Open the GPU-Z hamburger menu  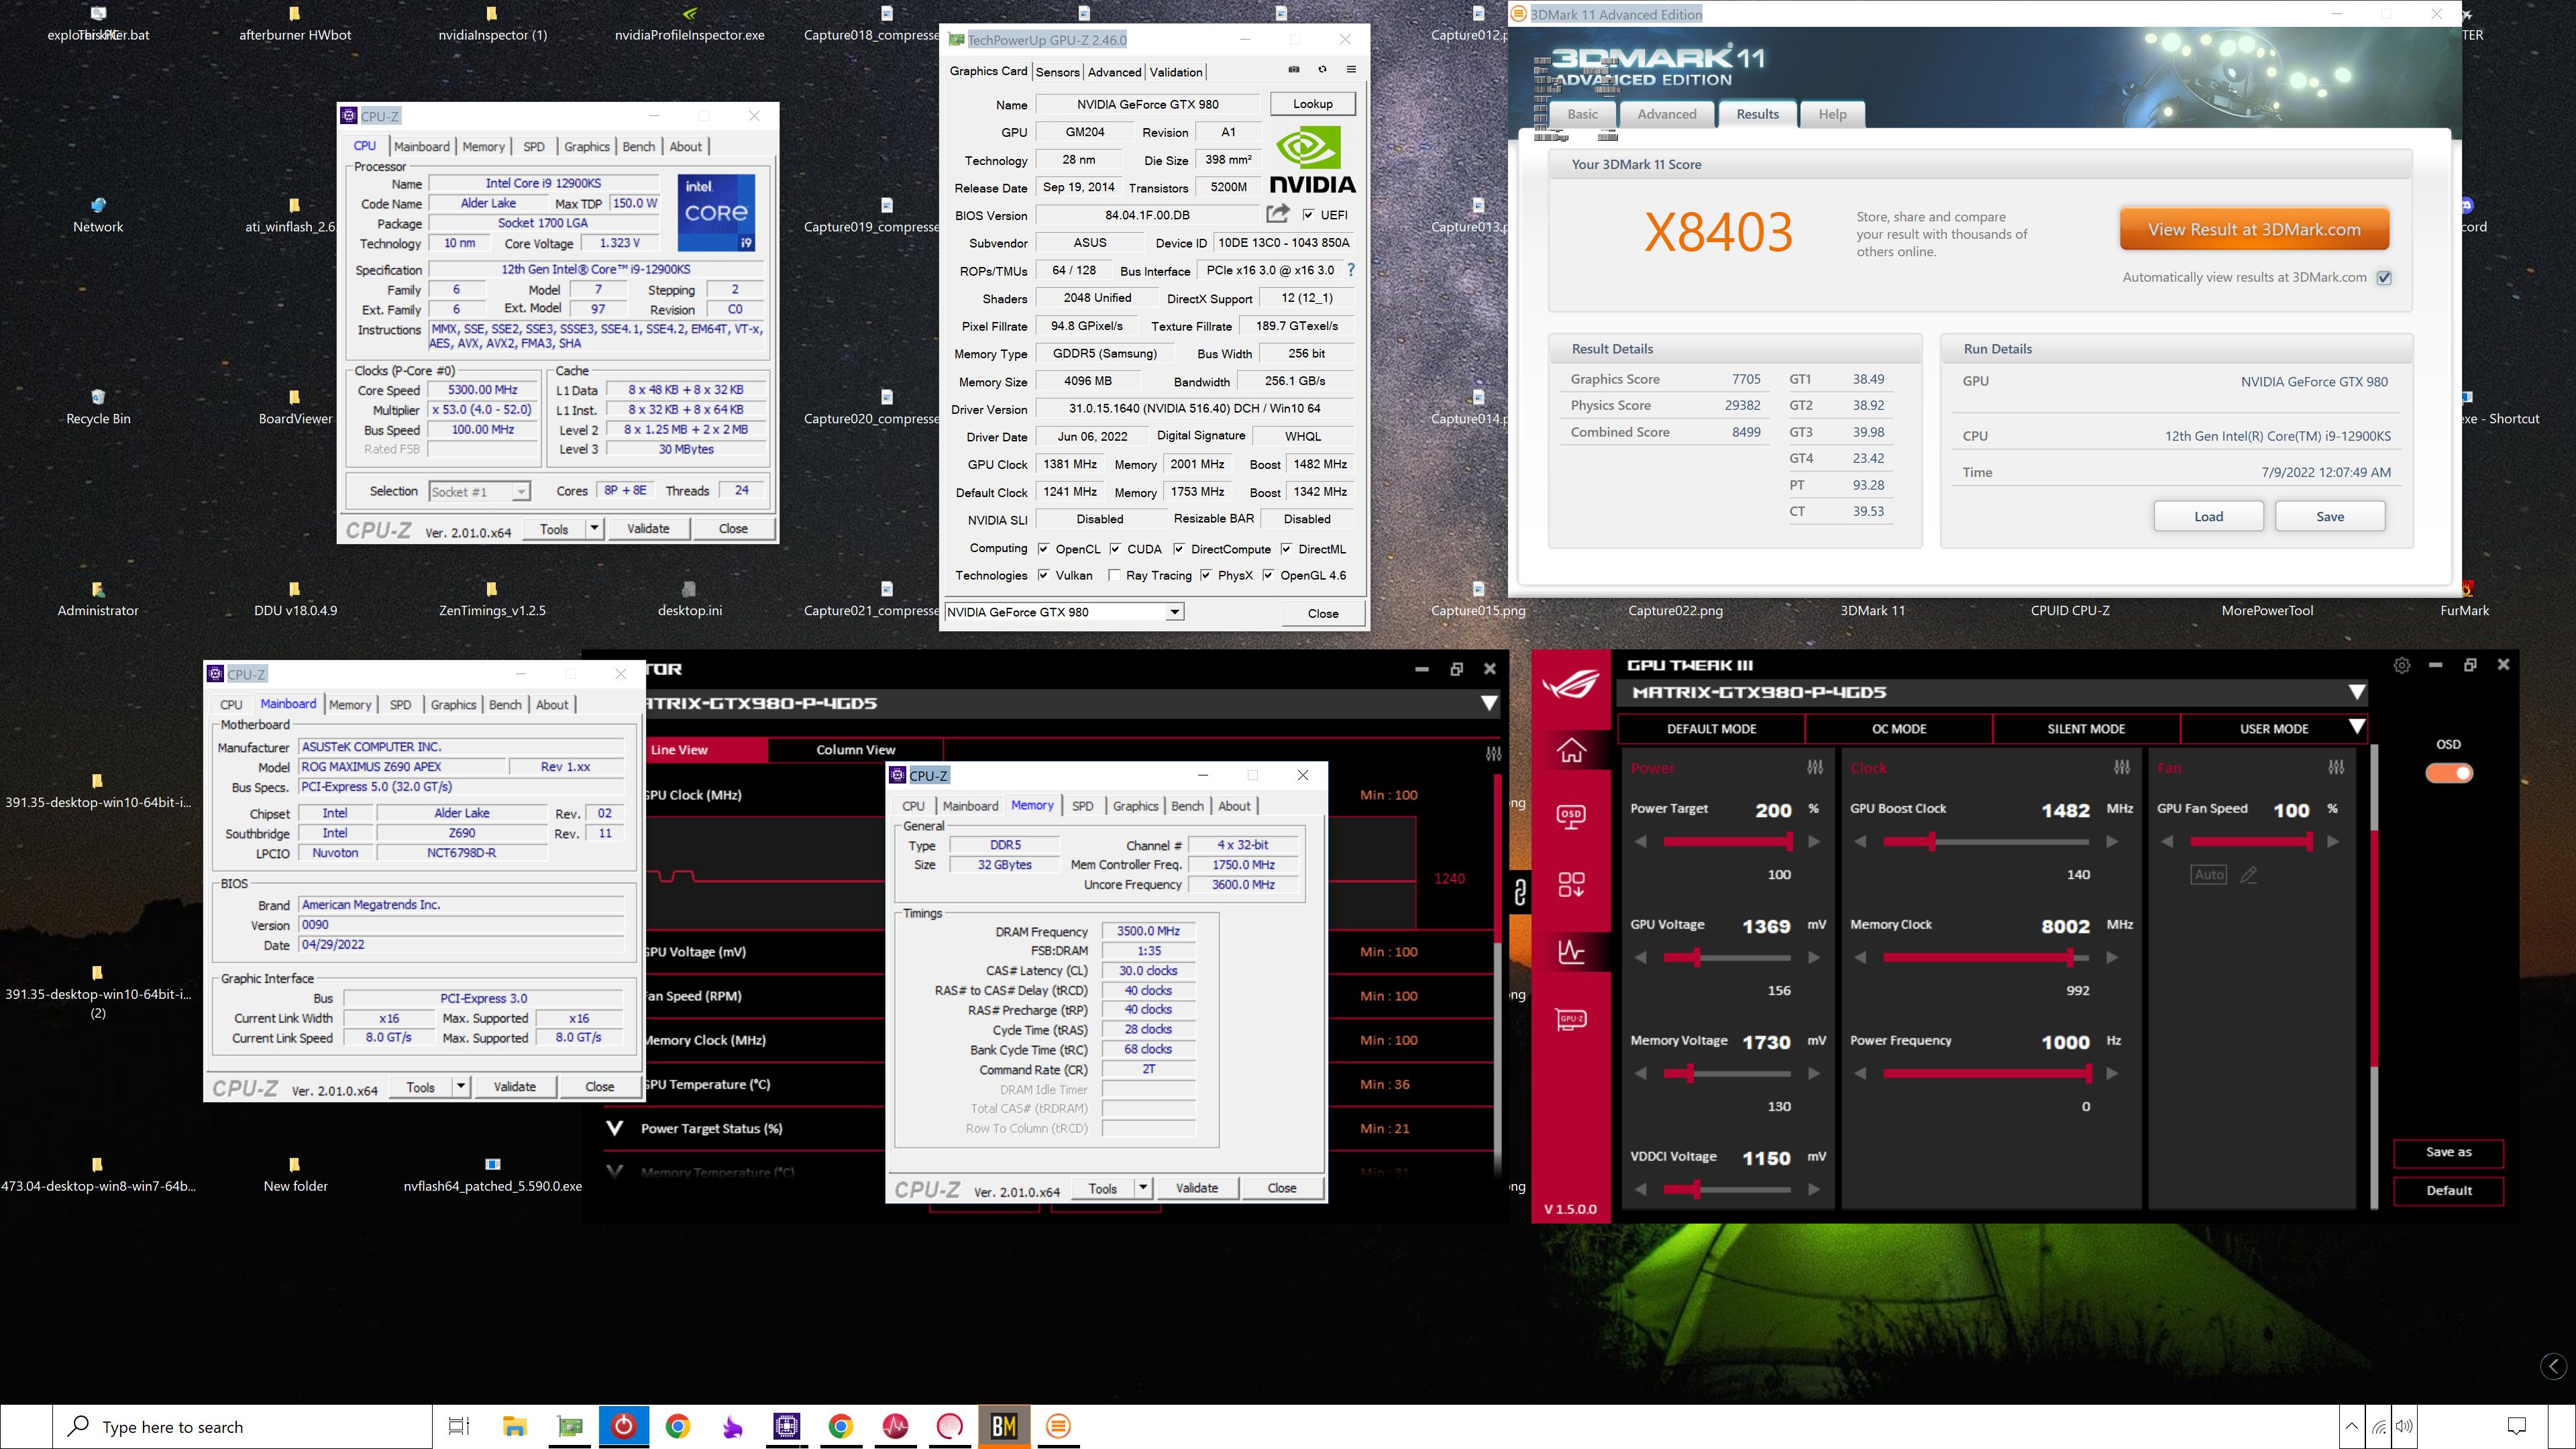click(1351, 70)
